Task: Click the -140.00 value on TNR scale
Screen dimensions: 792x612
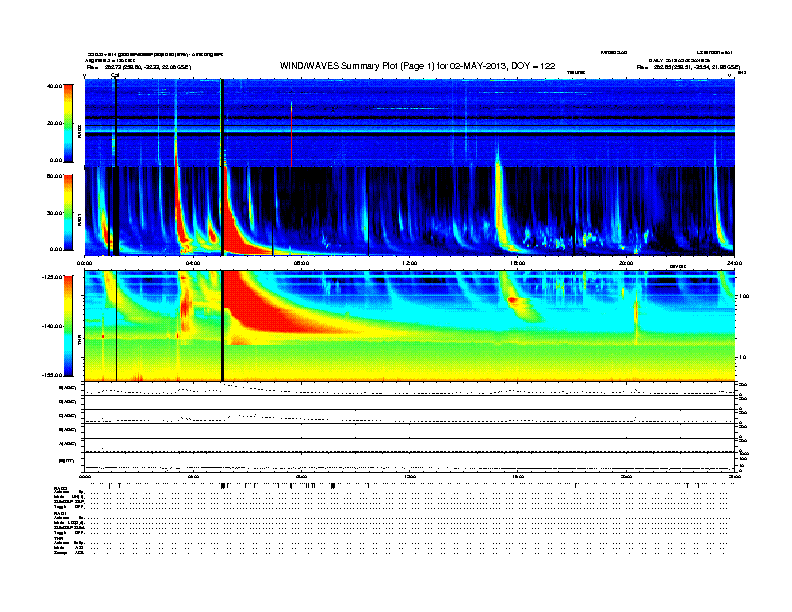Action: [x=52, y=326]
